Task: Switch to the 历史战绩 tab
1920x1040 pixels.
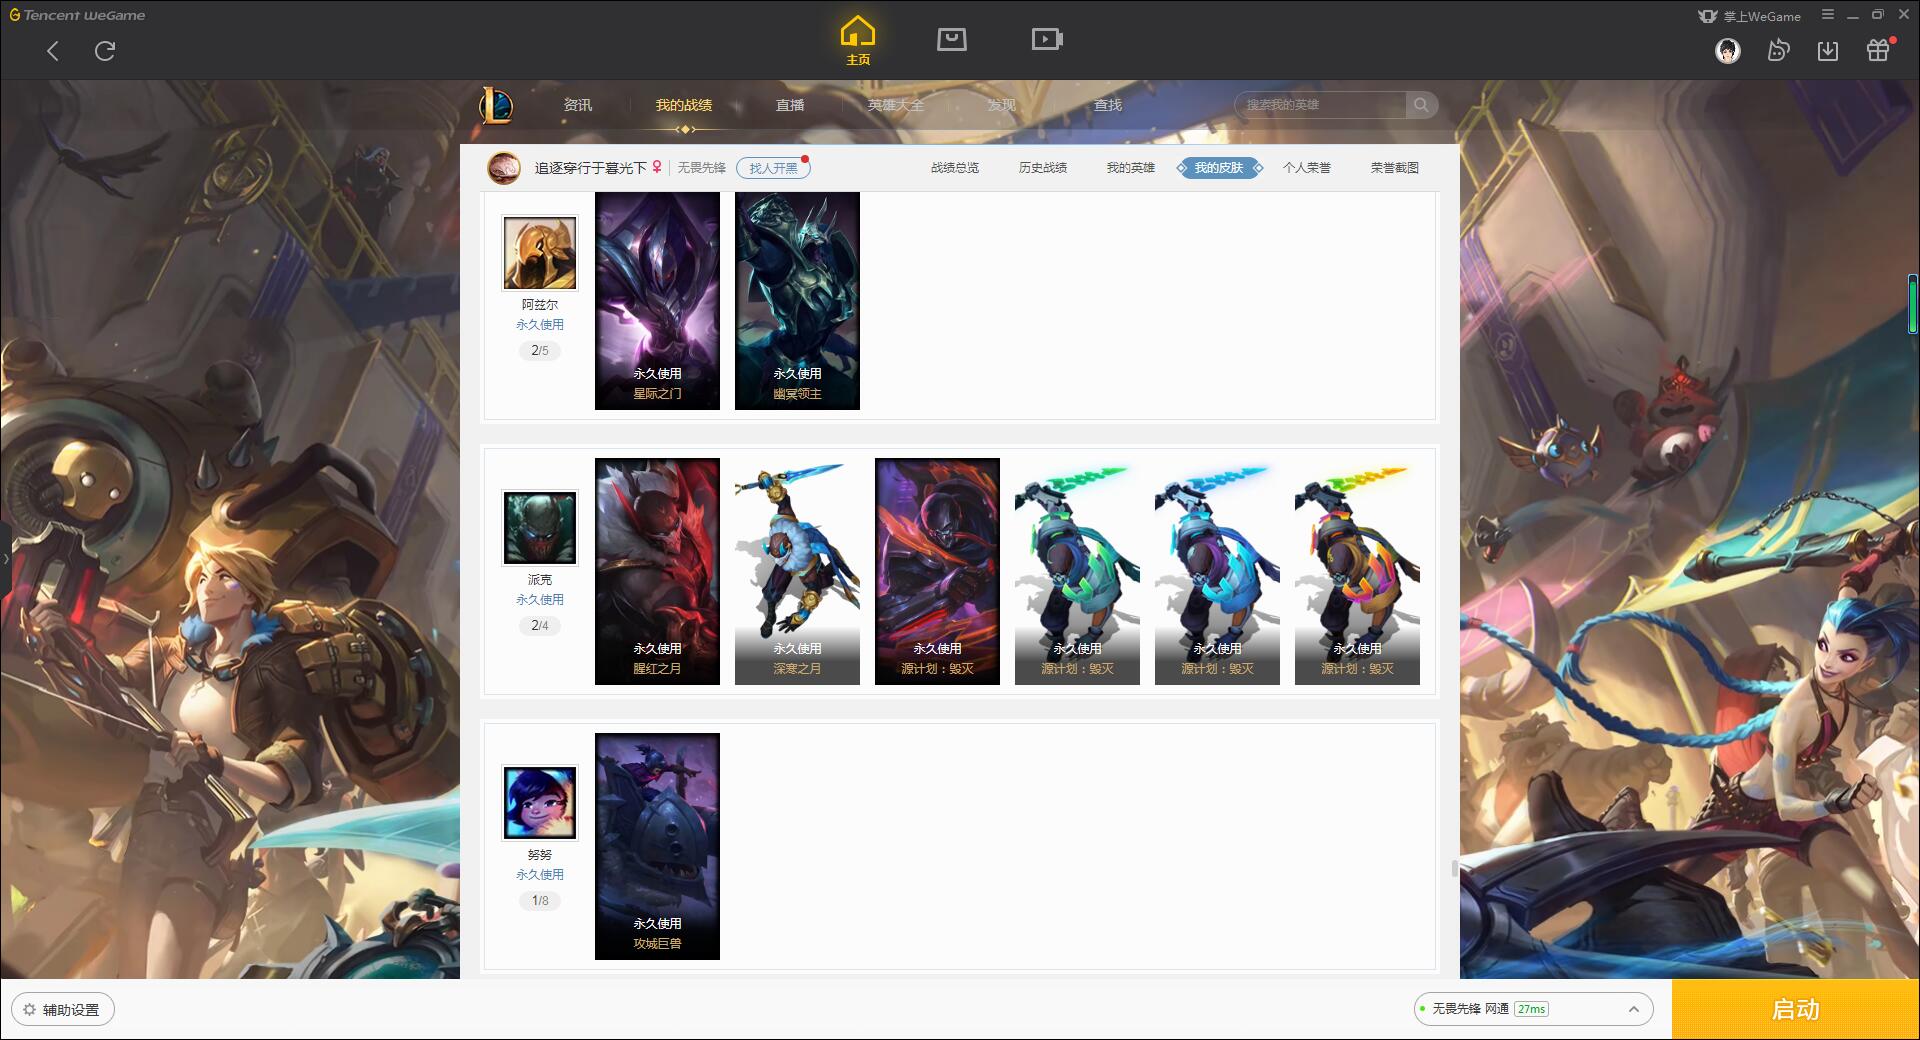Action: 1043,168
